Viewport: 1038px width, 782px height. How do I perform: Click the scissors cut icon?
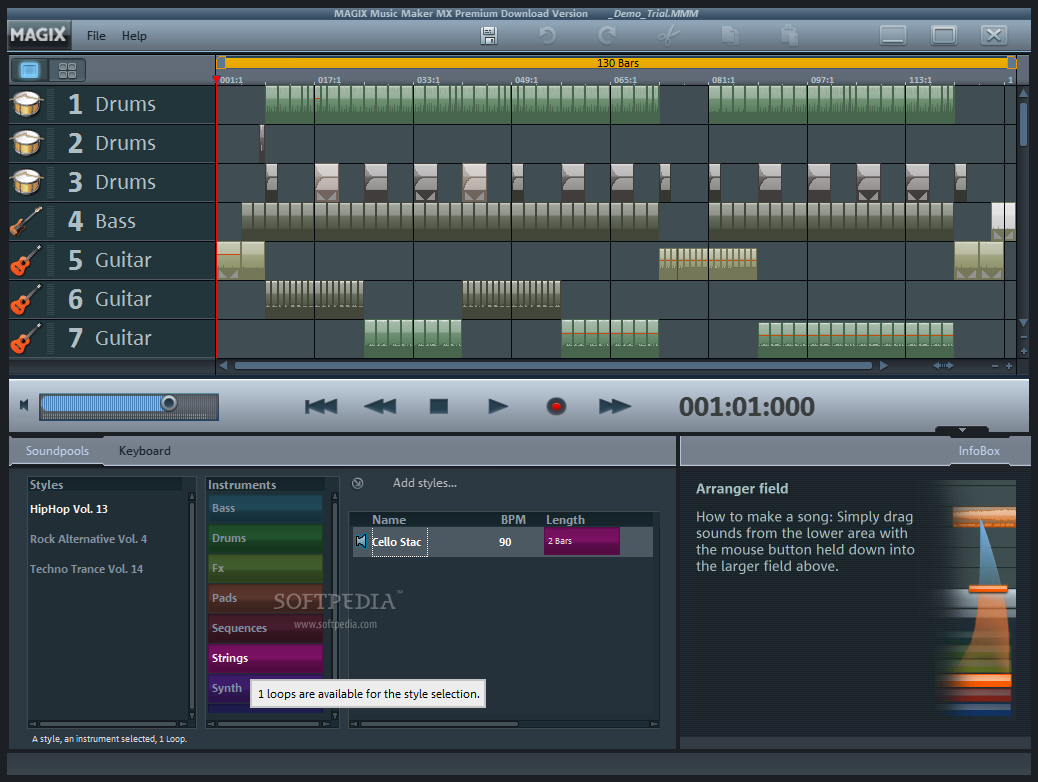click(x=669, y=35)
